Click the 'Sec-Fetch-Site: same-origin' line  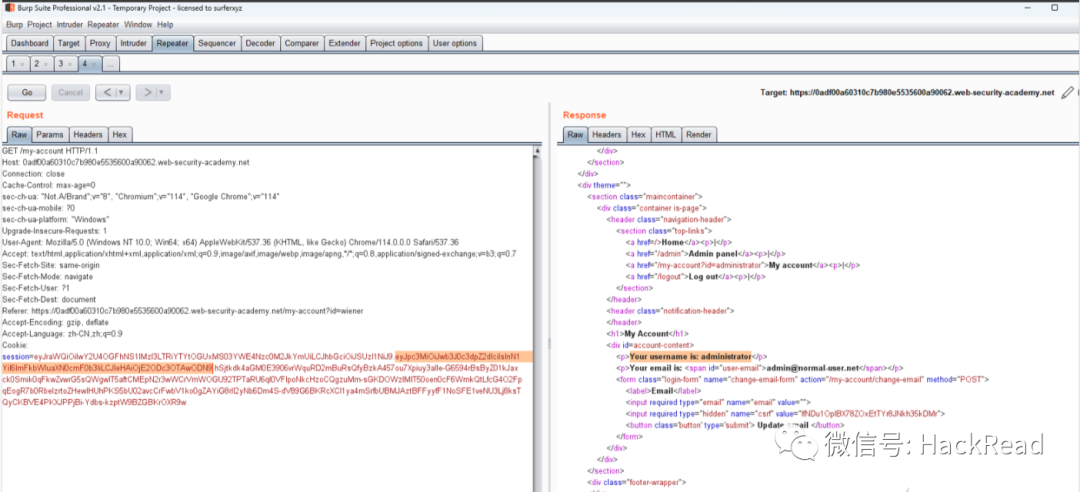tap(52, 265)
